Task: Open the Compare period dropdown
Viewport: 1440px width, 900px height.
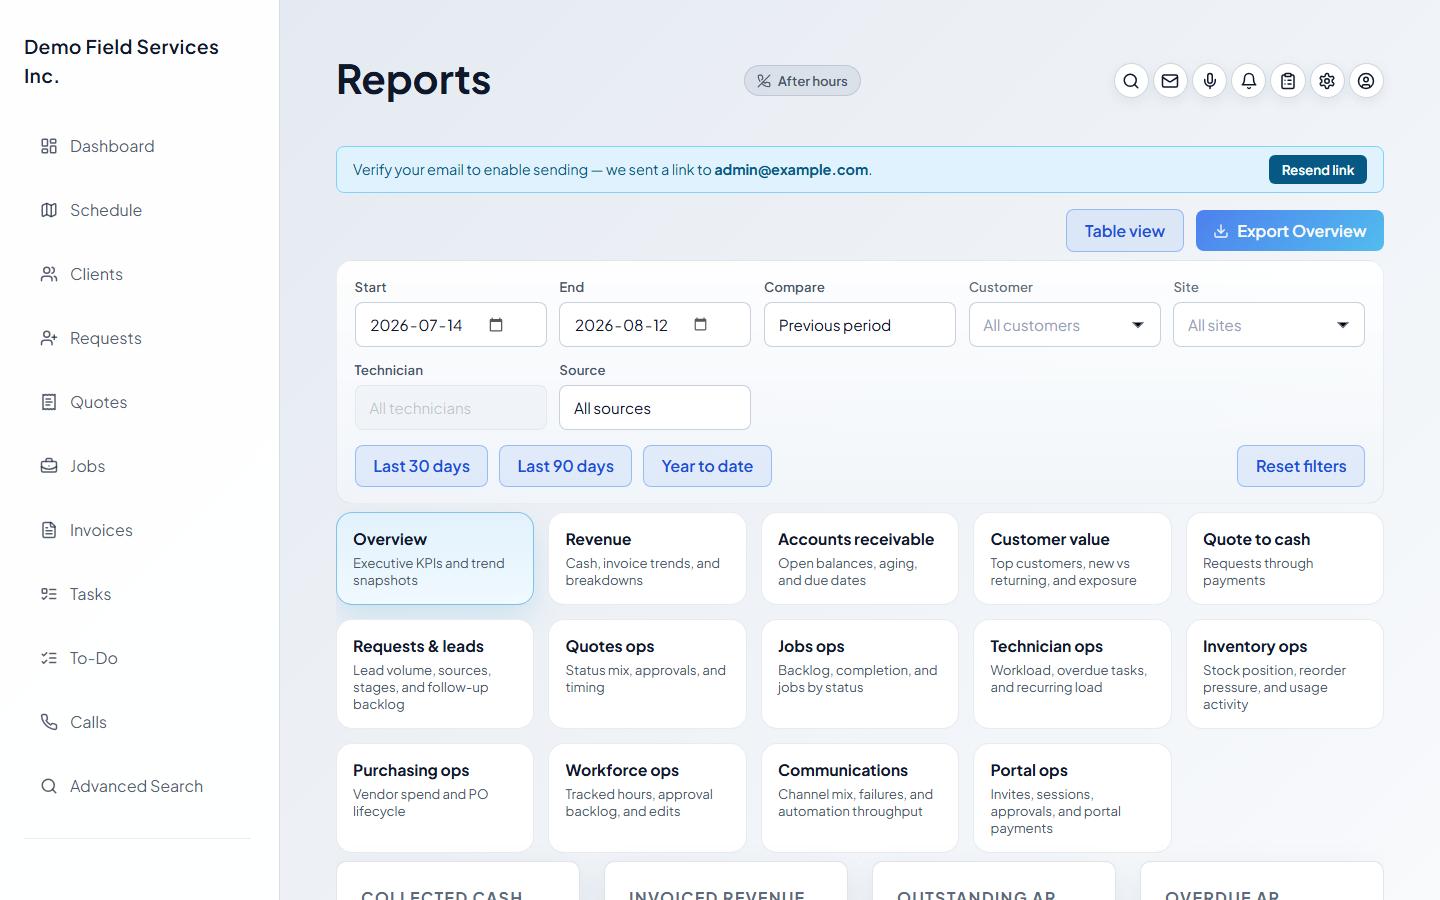Action: pyautogui.click(x=860, y=325)
